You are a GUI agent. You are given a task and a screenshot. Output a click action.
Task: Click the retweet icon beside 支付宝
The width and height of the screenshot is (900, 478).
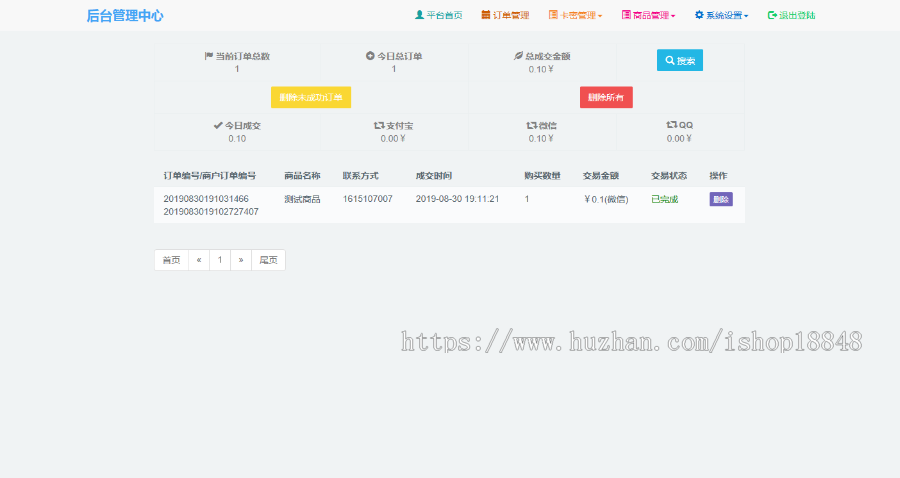[379, 125]
